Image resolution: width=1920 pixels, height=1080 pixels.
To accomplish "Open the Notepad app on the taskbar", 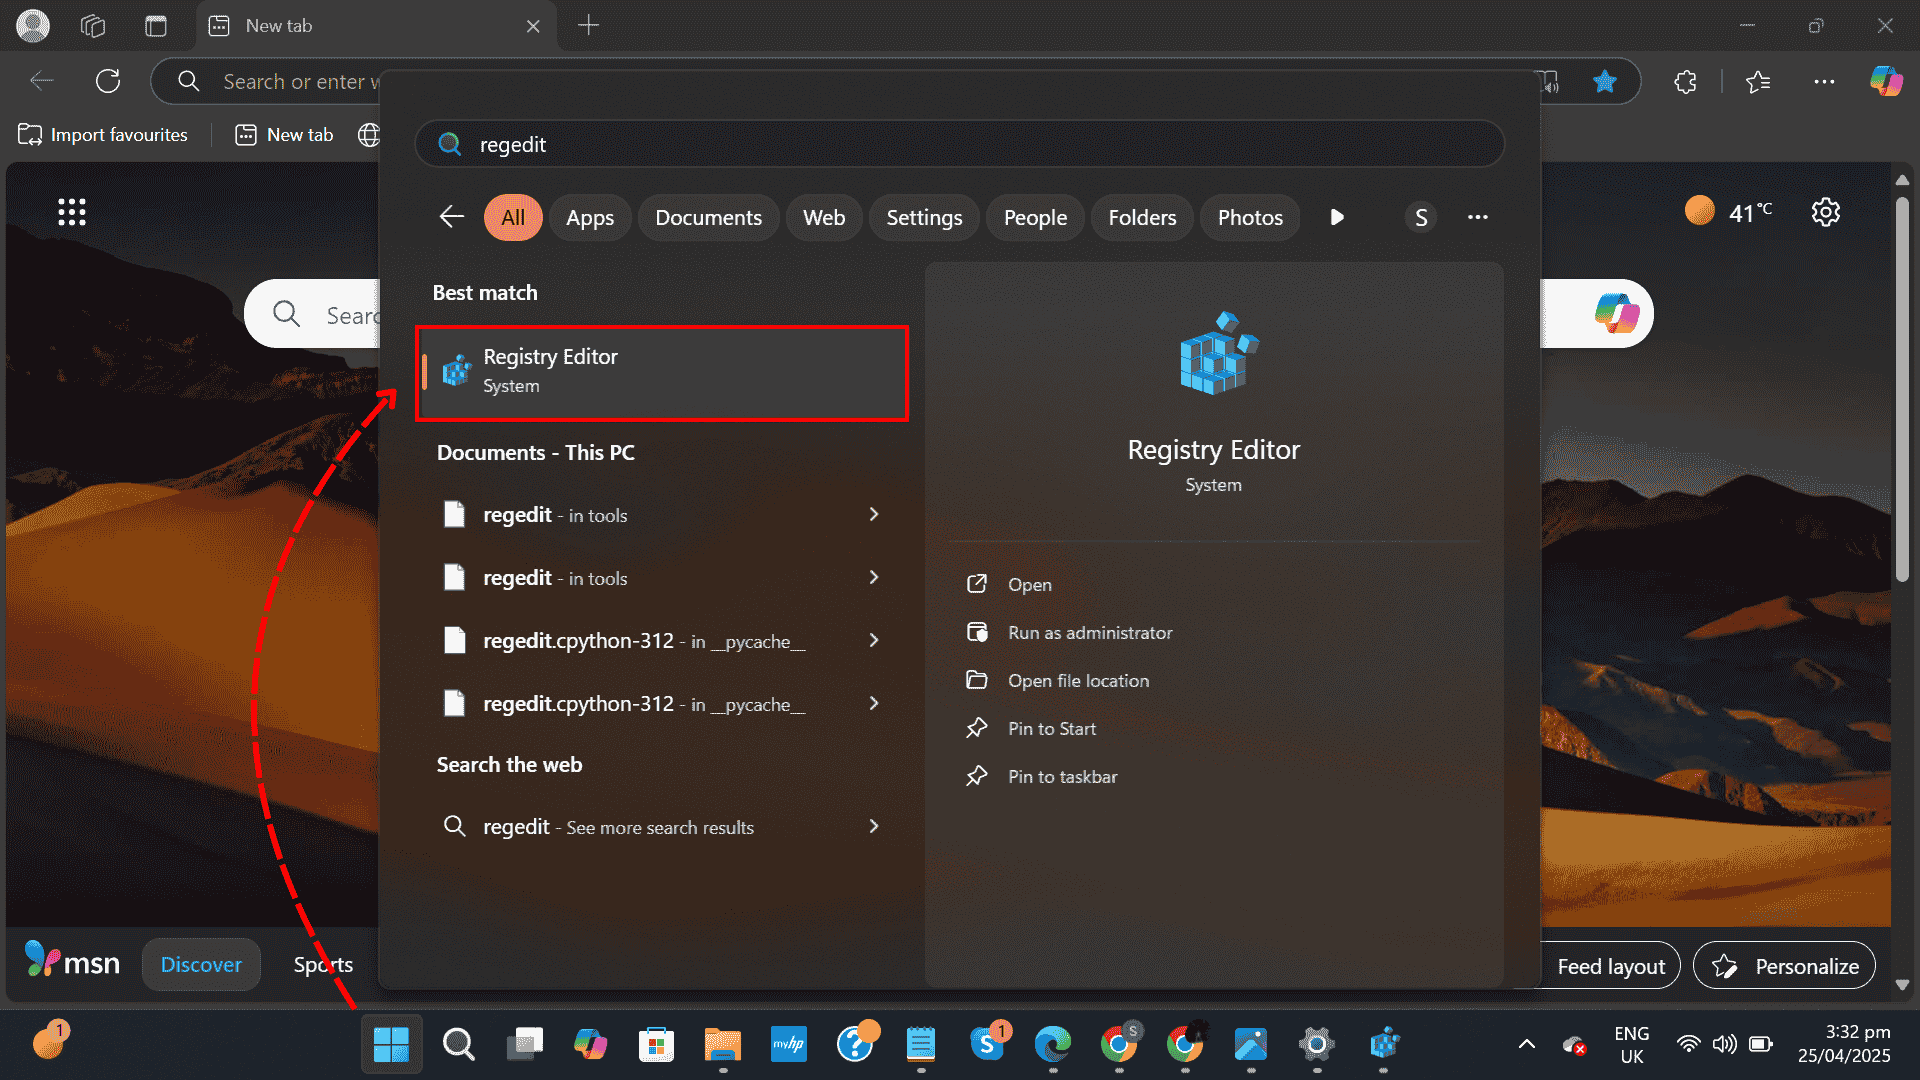I will 921,1043.
